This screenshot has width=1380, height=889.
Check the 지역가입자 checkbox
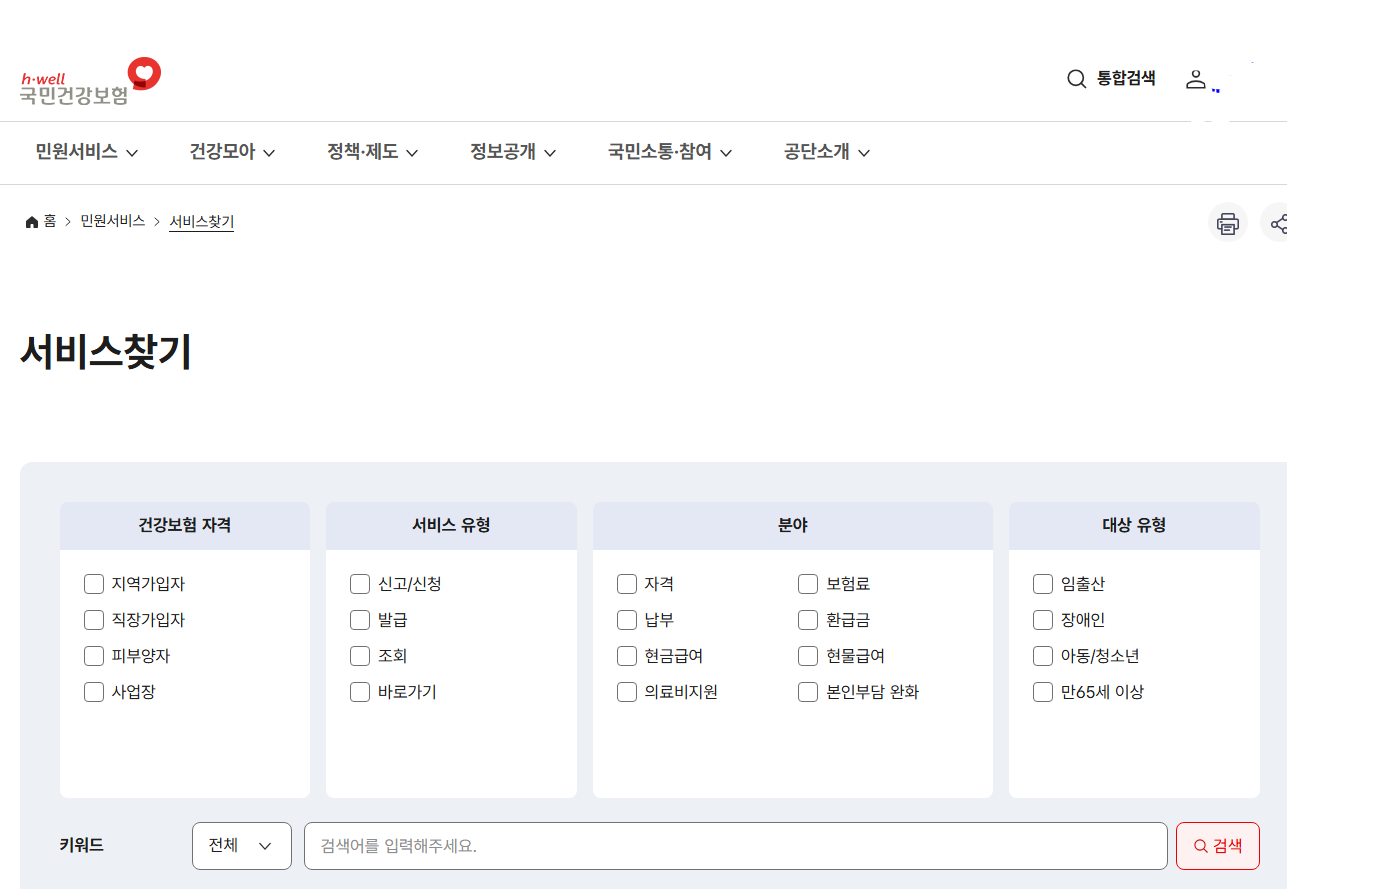coord(94,583)
